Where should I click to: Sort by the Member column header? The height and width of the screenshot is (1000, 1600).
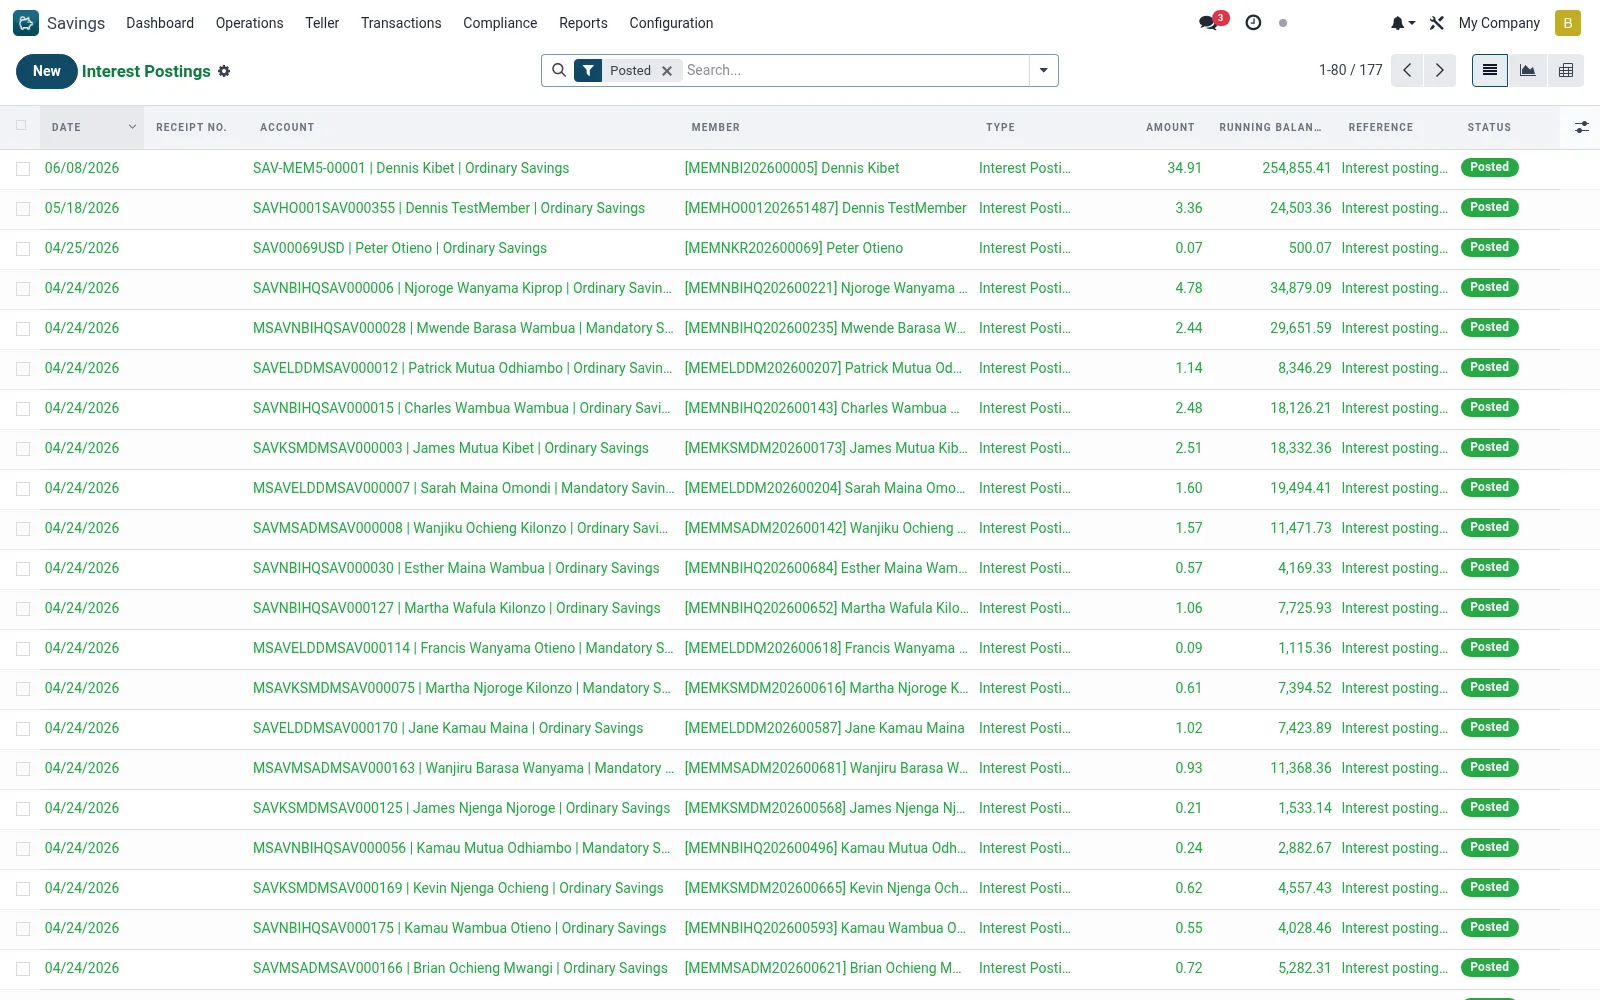[x=716, y=127]
